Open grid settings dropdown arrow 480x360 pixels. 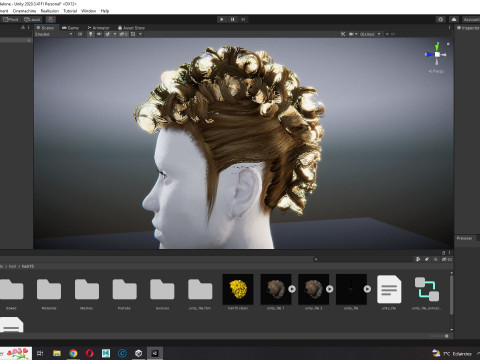[x=140, y=34]
